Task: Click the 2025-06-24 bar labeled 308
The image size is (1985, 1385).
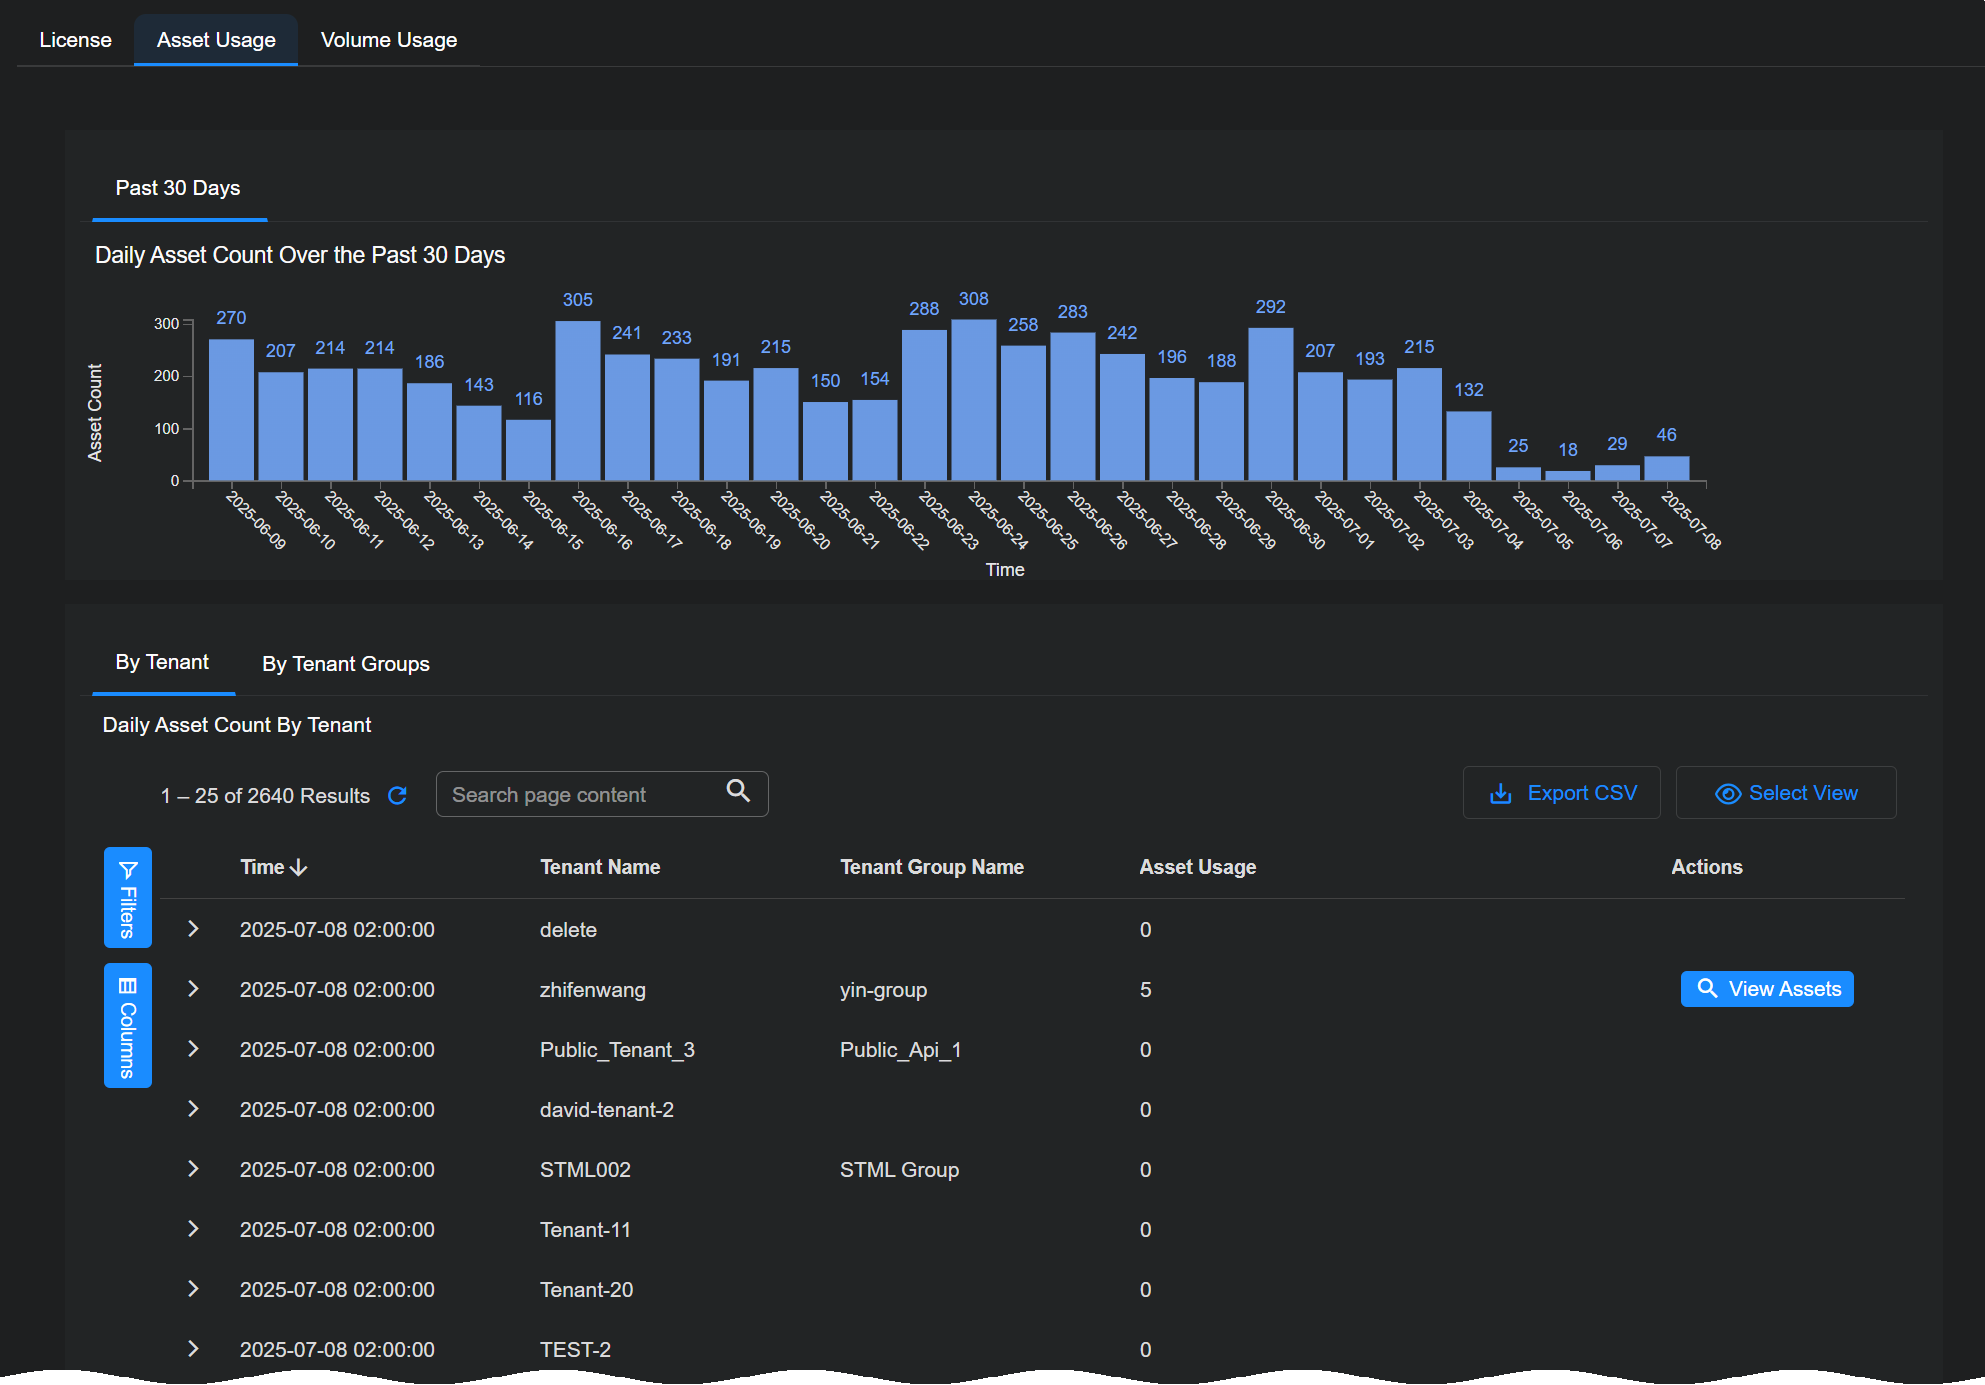Action: pyautogui.click(x=973, y=400)
